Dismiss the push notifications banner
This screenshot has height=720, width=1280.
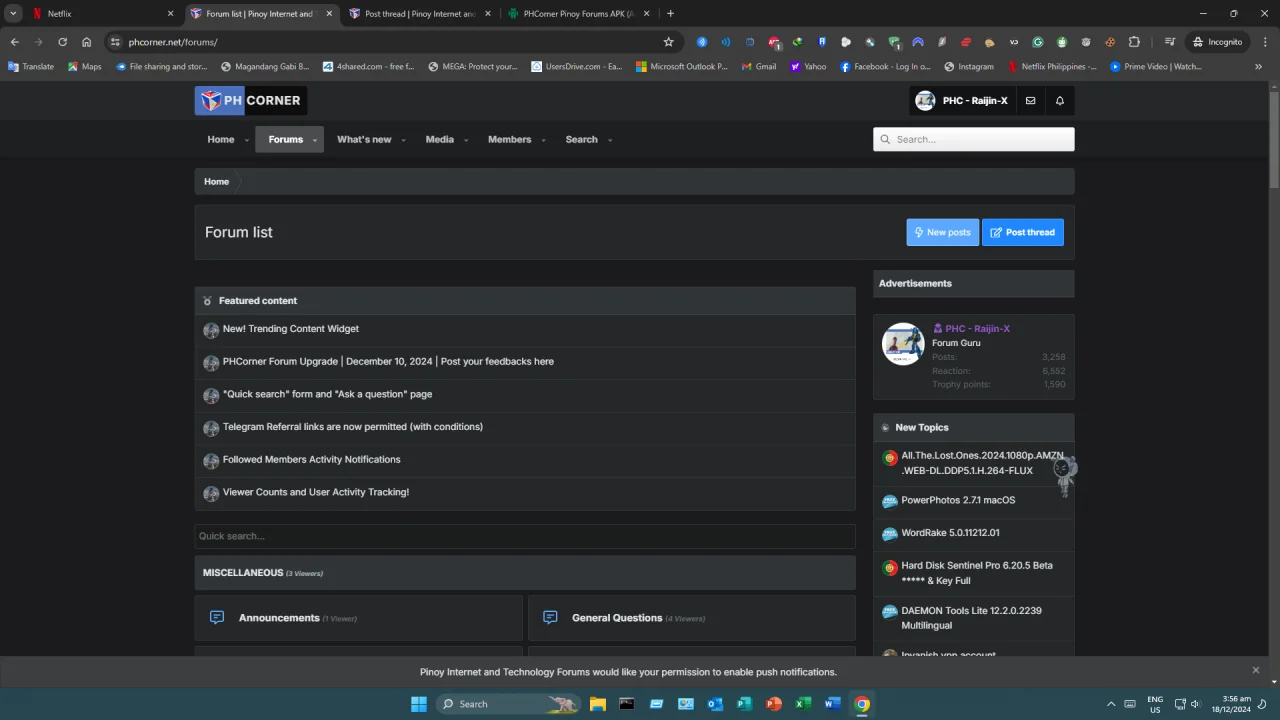(1256, 670)
